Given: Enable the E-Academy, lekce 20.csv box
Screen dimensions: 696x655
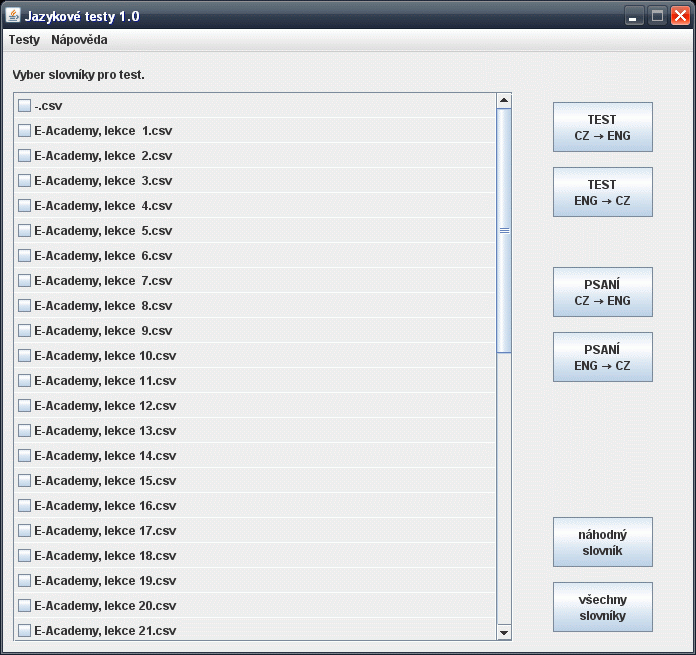Looking at the screenshot, I should point(24,606).
